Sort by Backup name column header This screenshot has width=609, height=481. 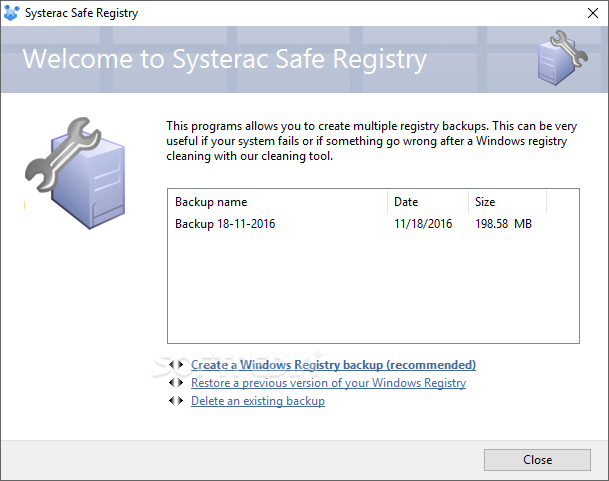(x=278, y=202)
